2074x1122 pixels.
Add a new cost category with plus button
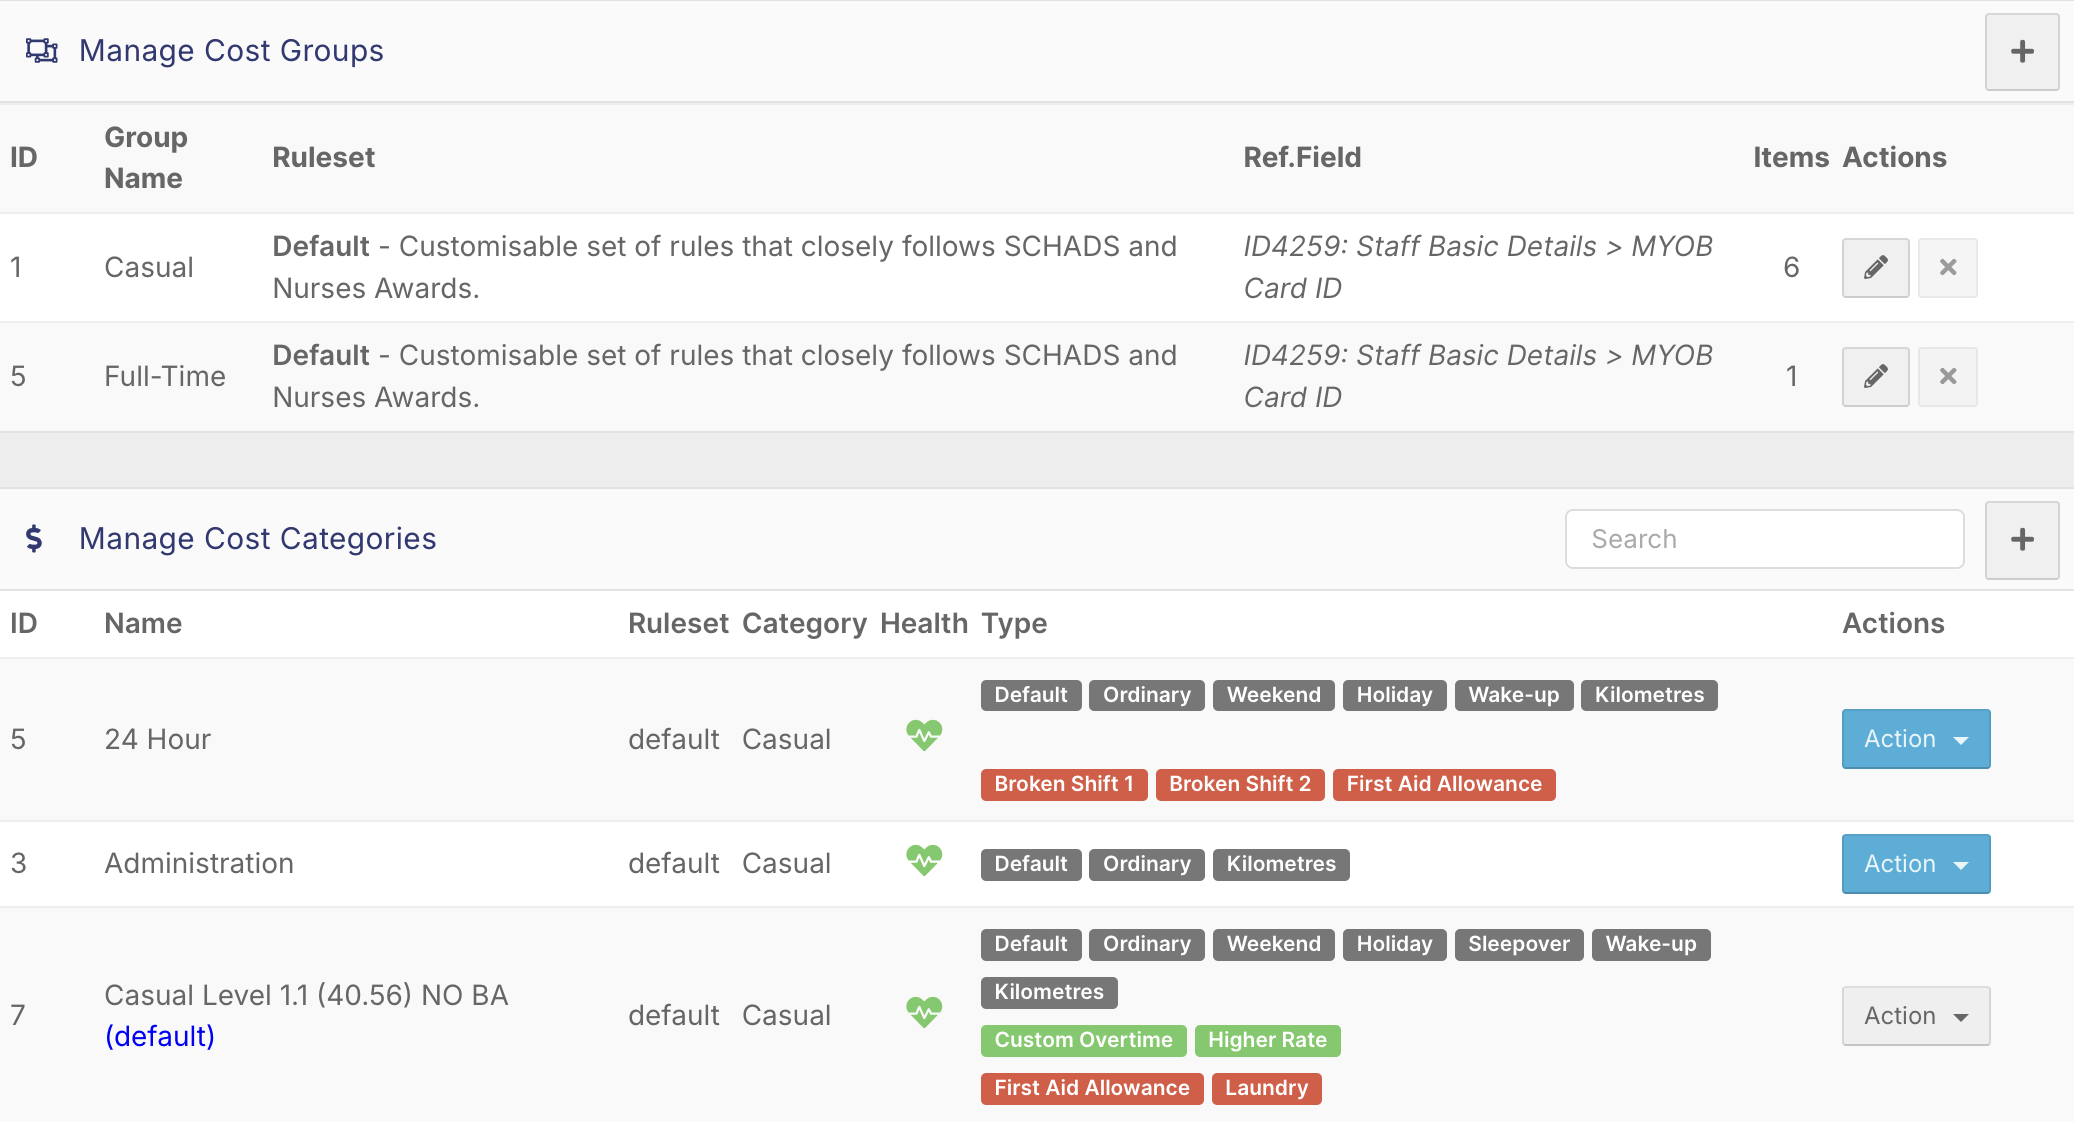pyautogui.click(x=2021, y=540)
